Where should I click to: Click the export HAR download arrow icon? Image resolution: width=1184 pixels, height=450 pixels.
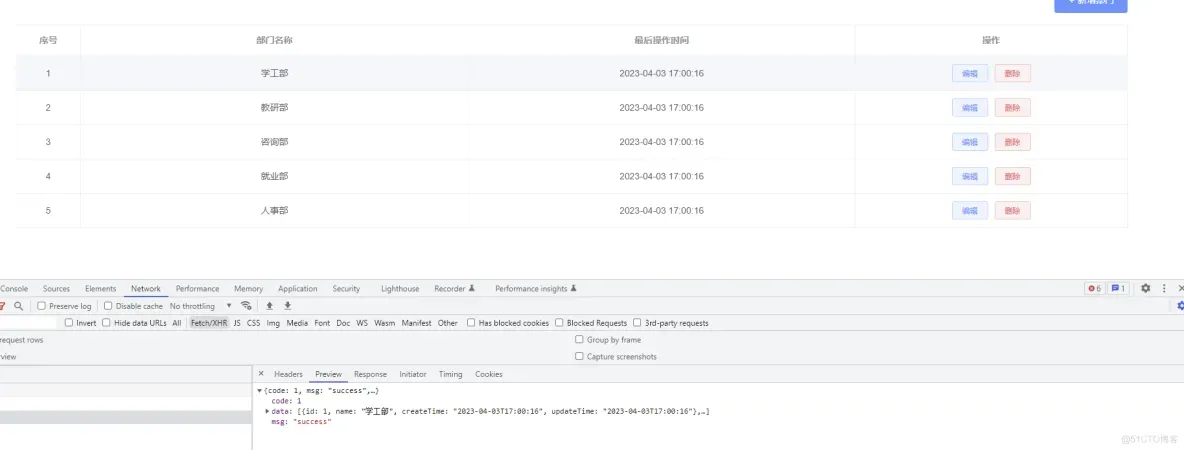click(x=288, y=306)
